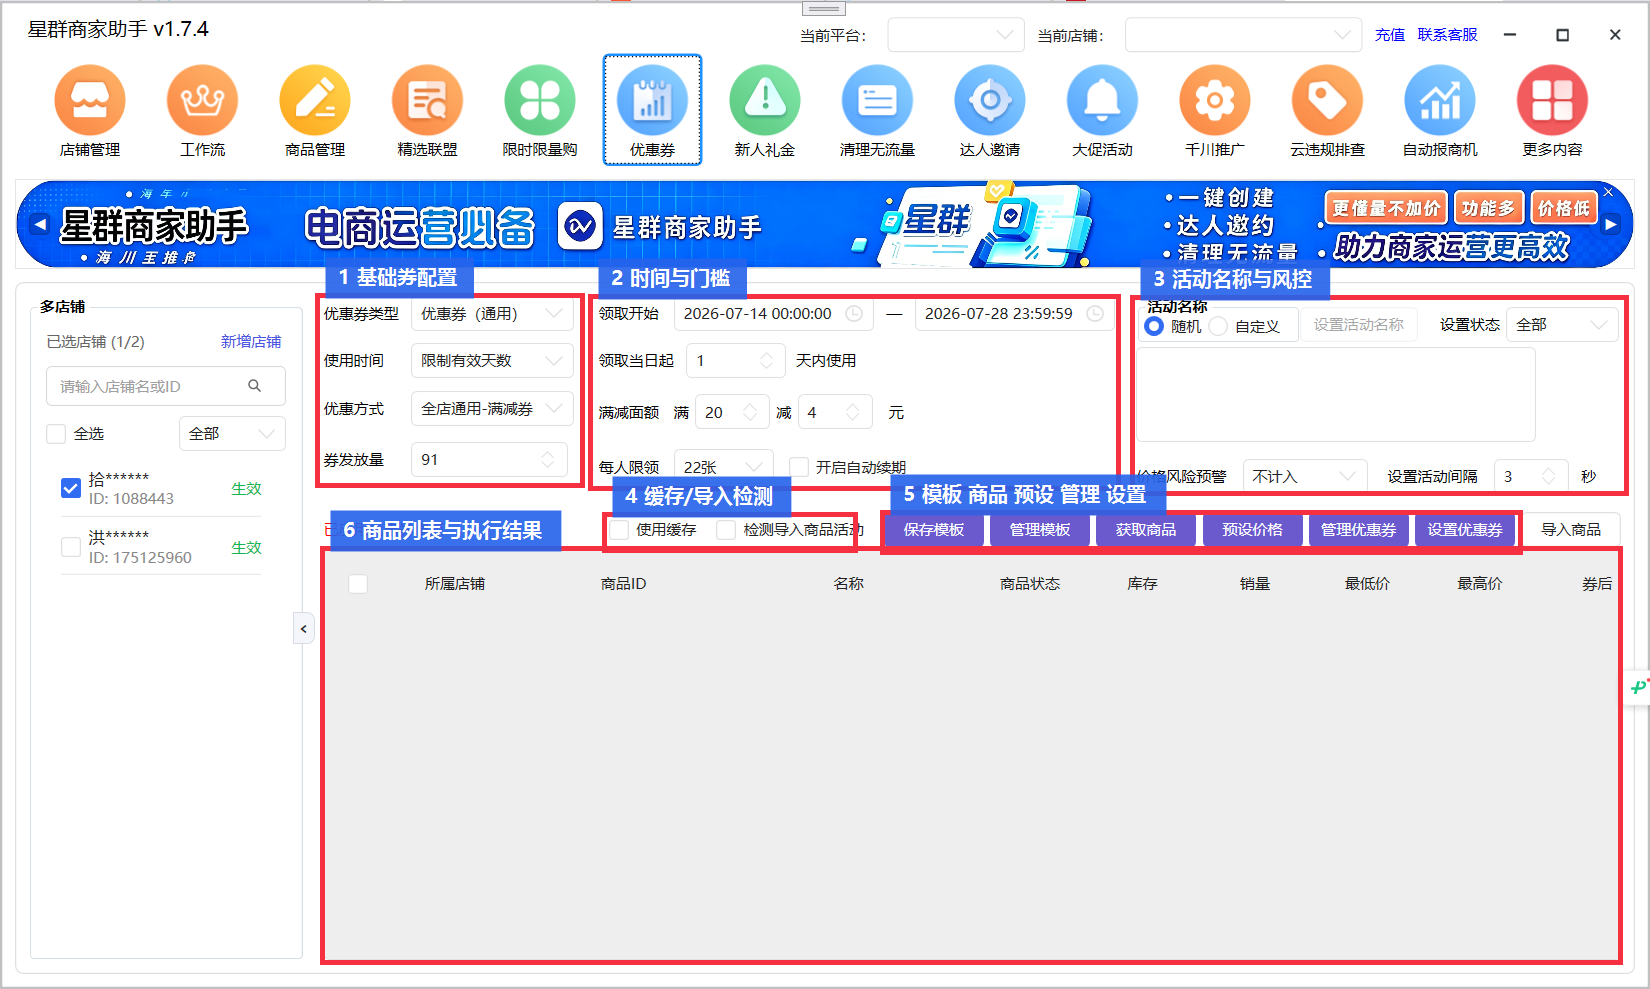Expand the 当前平台 dropdown

point(956,35)
